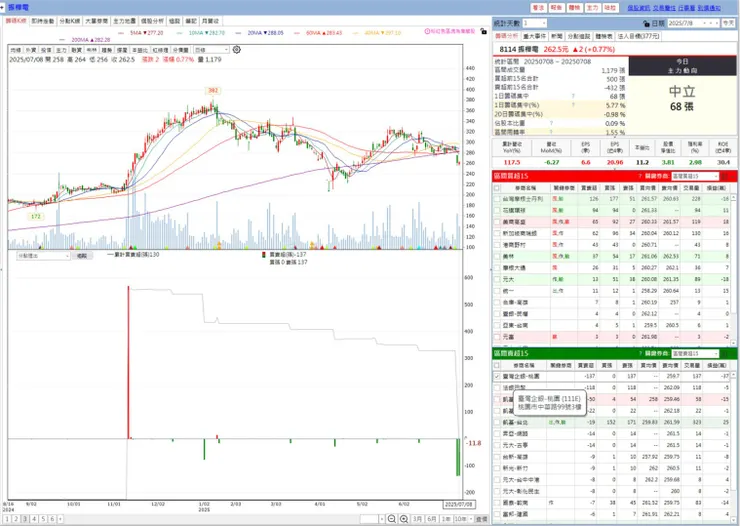Viewport: 740px width, 526px height.
Task: Click the 60MA legend color line
Action: point(297,33)
